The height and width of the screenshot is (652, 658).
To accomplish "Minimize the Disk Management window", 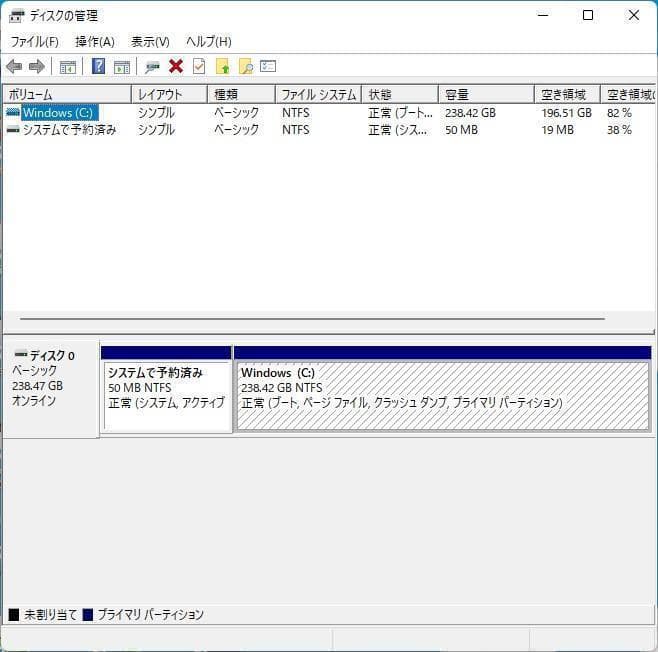I will (x=543, y=16).
